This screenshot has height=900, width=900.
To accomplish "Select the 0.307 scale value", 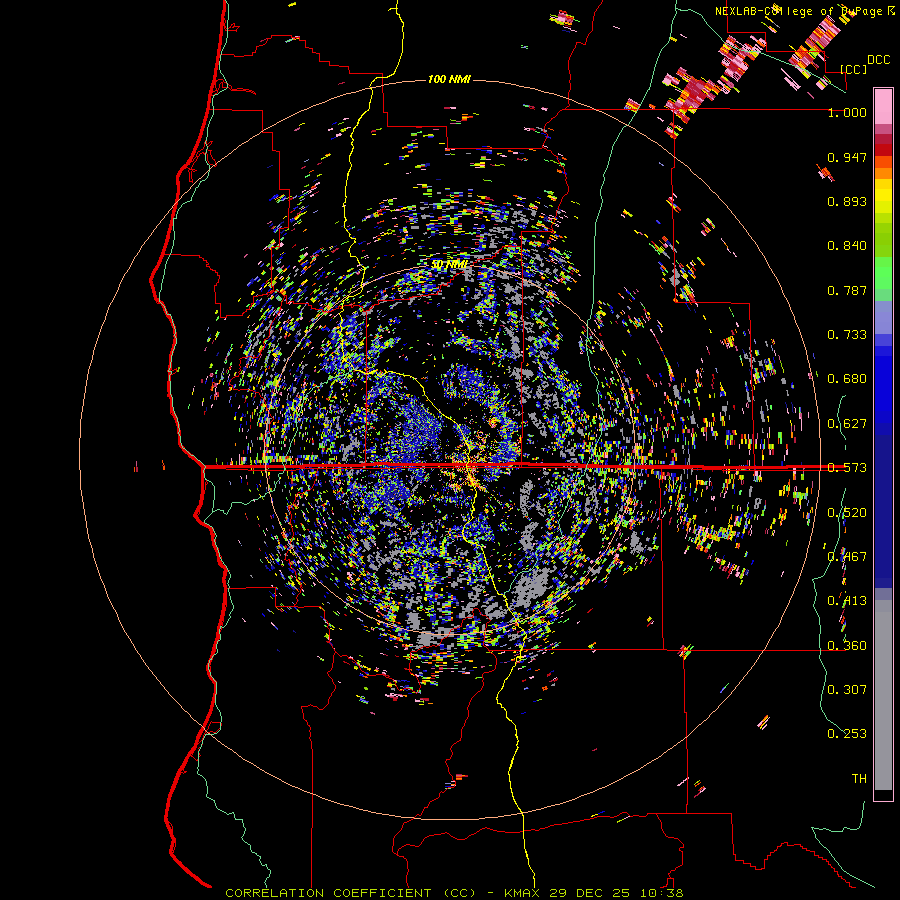I will click(x=847, y=690).
